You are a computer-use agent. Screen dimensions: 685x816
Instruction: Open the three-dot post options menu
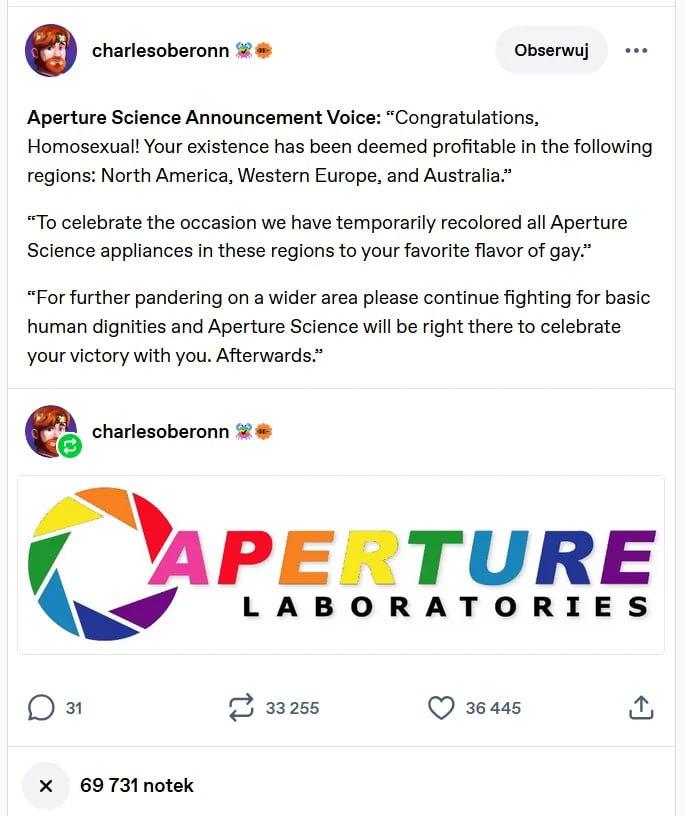636,50
